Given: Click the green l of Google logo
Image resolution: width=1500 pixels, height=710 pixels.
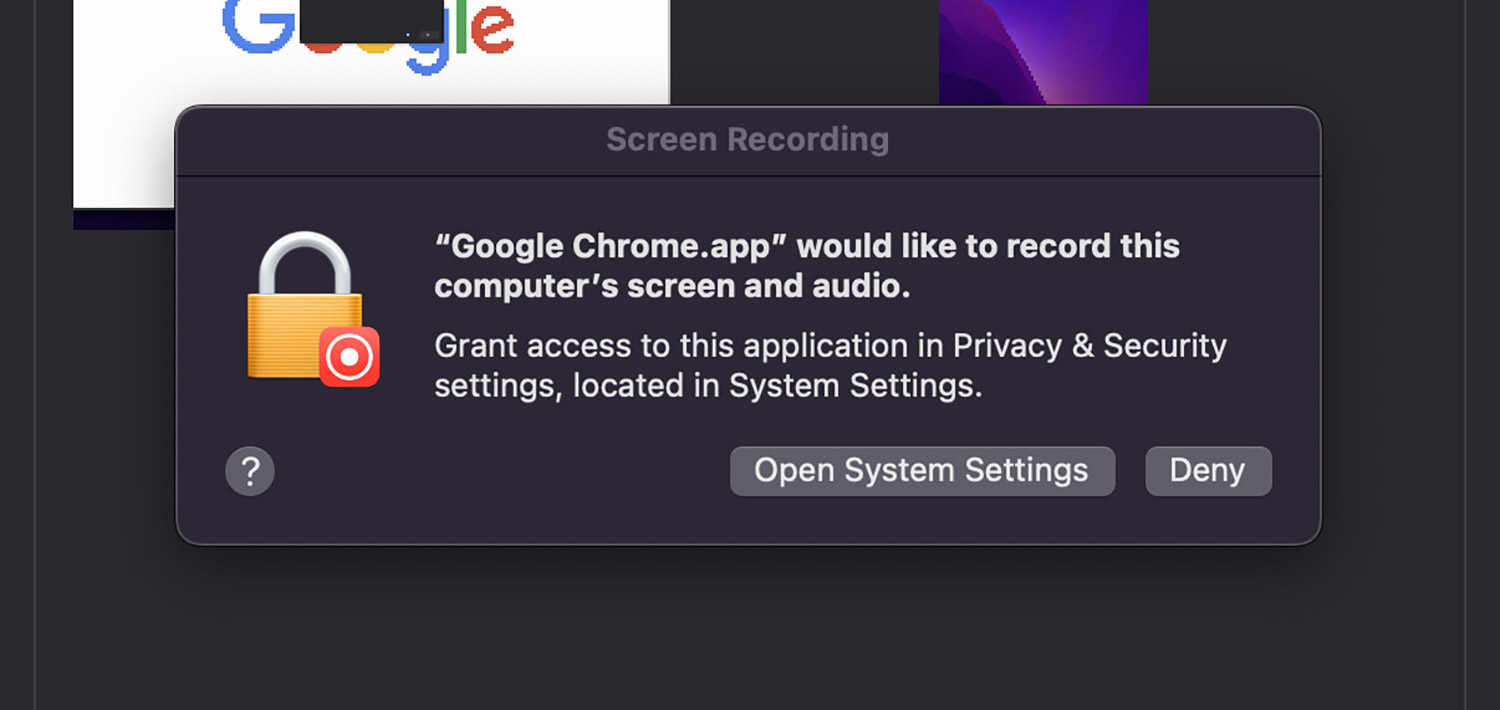Looking at the screenshot, I should point(461,26).
